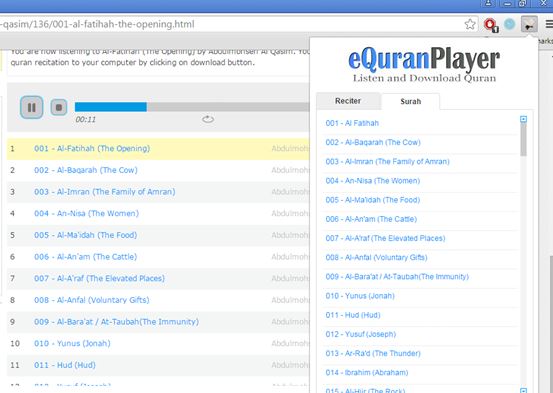Choose 008 - Al-Anfal in the popup list
This screenshot has width=553, height=393.
pyautogui.click(x=376, y=258)
